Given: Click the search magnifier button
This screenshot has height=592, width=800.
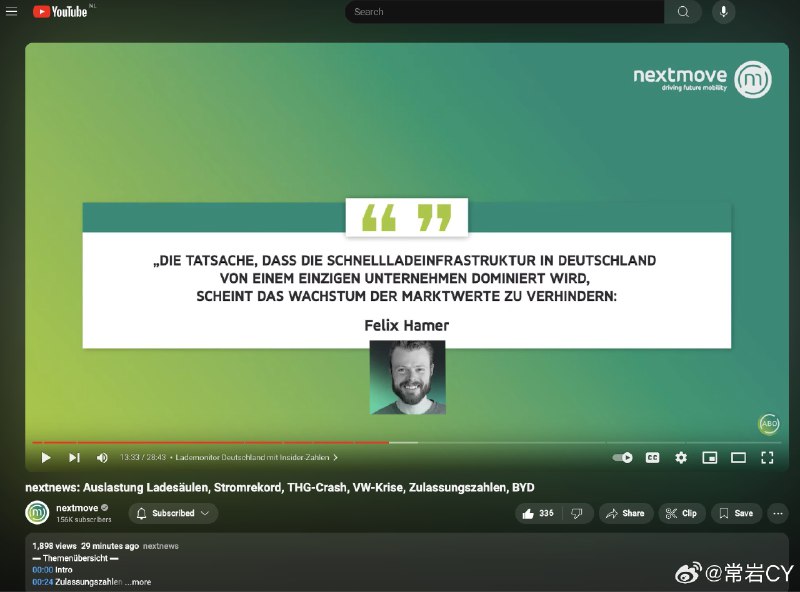Looking at the screenshot, I should [683, 12].
